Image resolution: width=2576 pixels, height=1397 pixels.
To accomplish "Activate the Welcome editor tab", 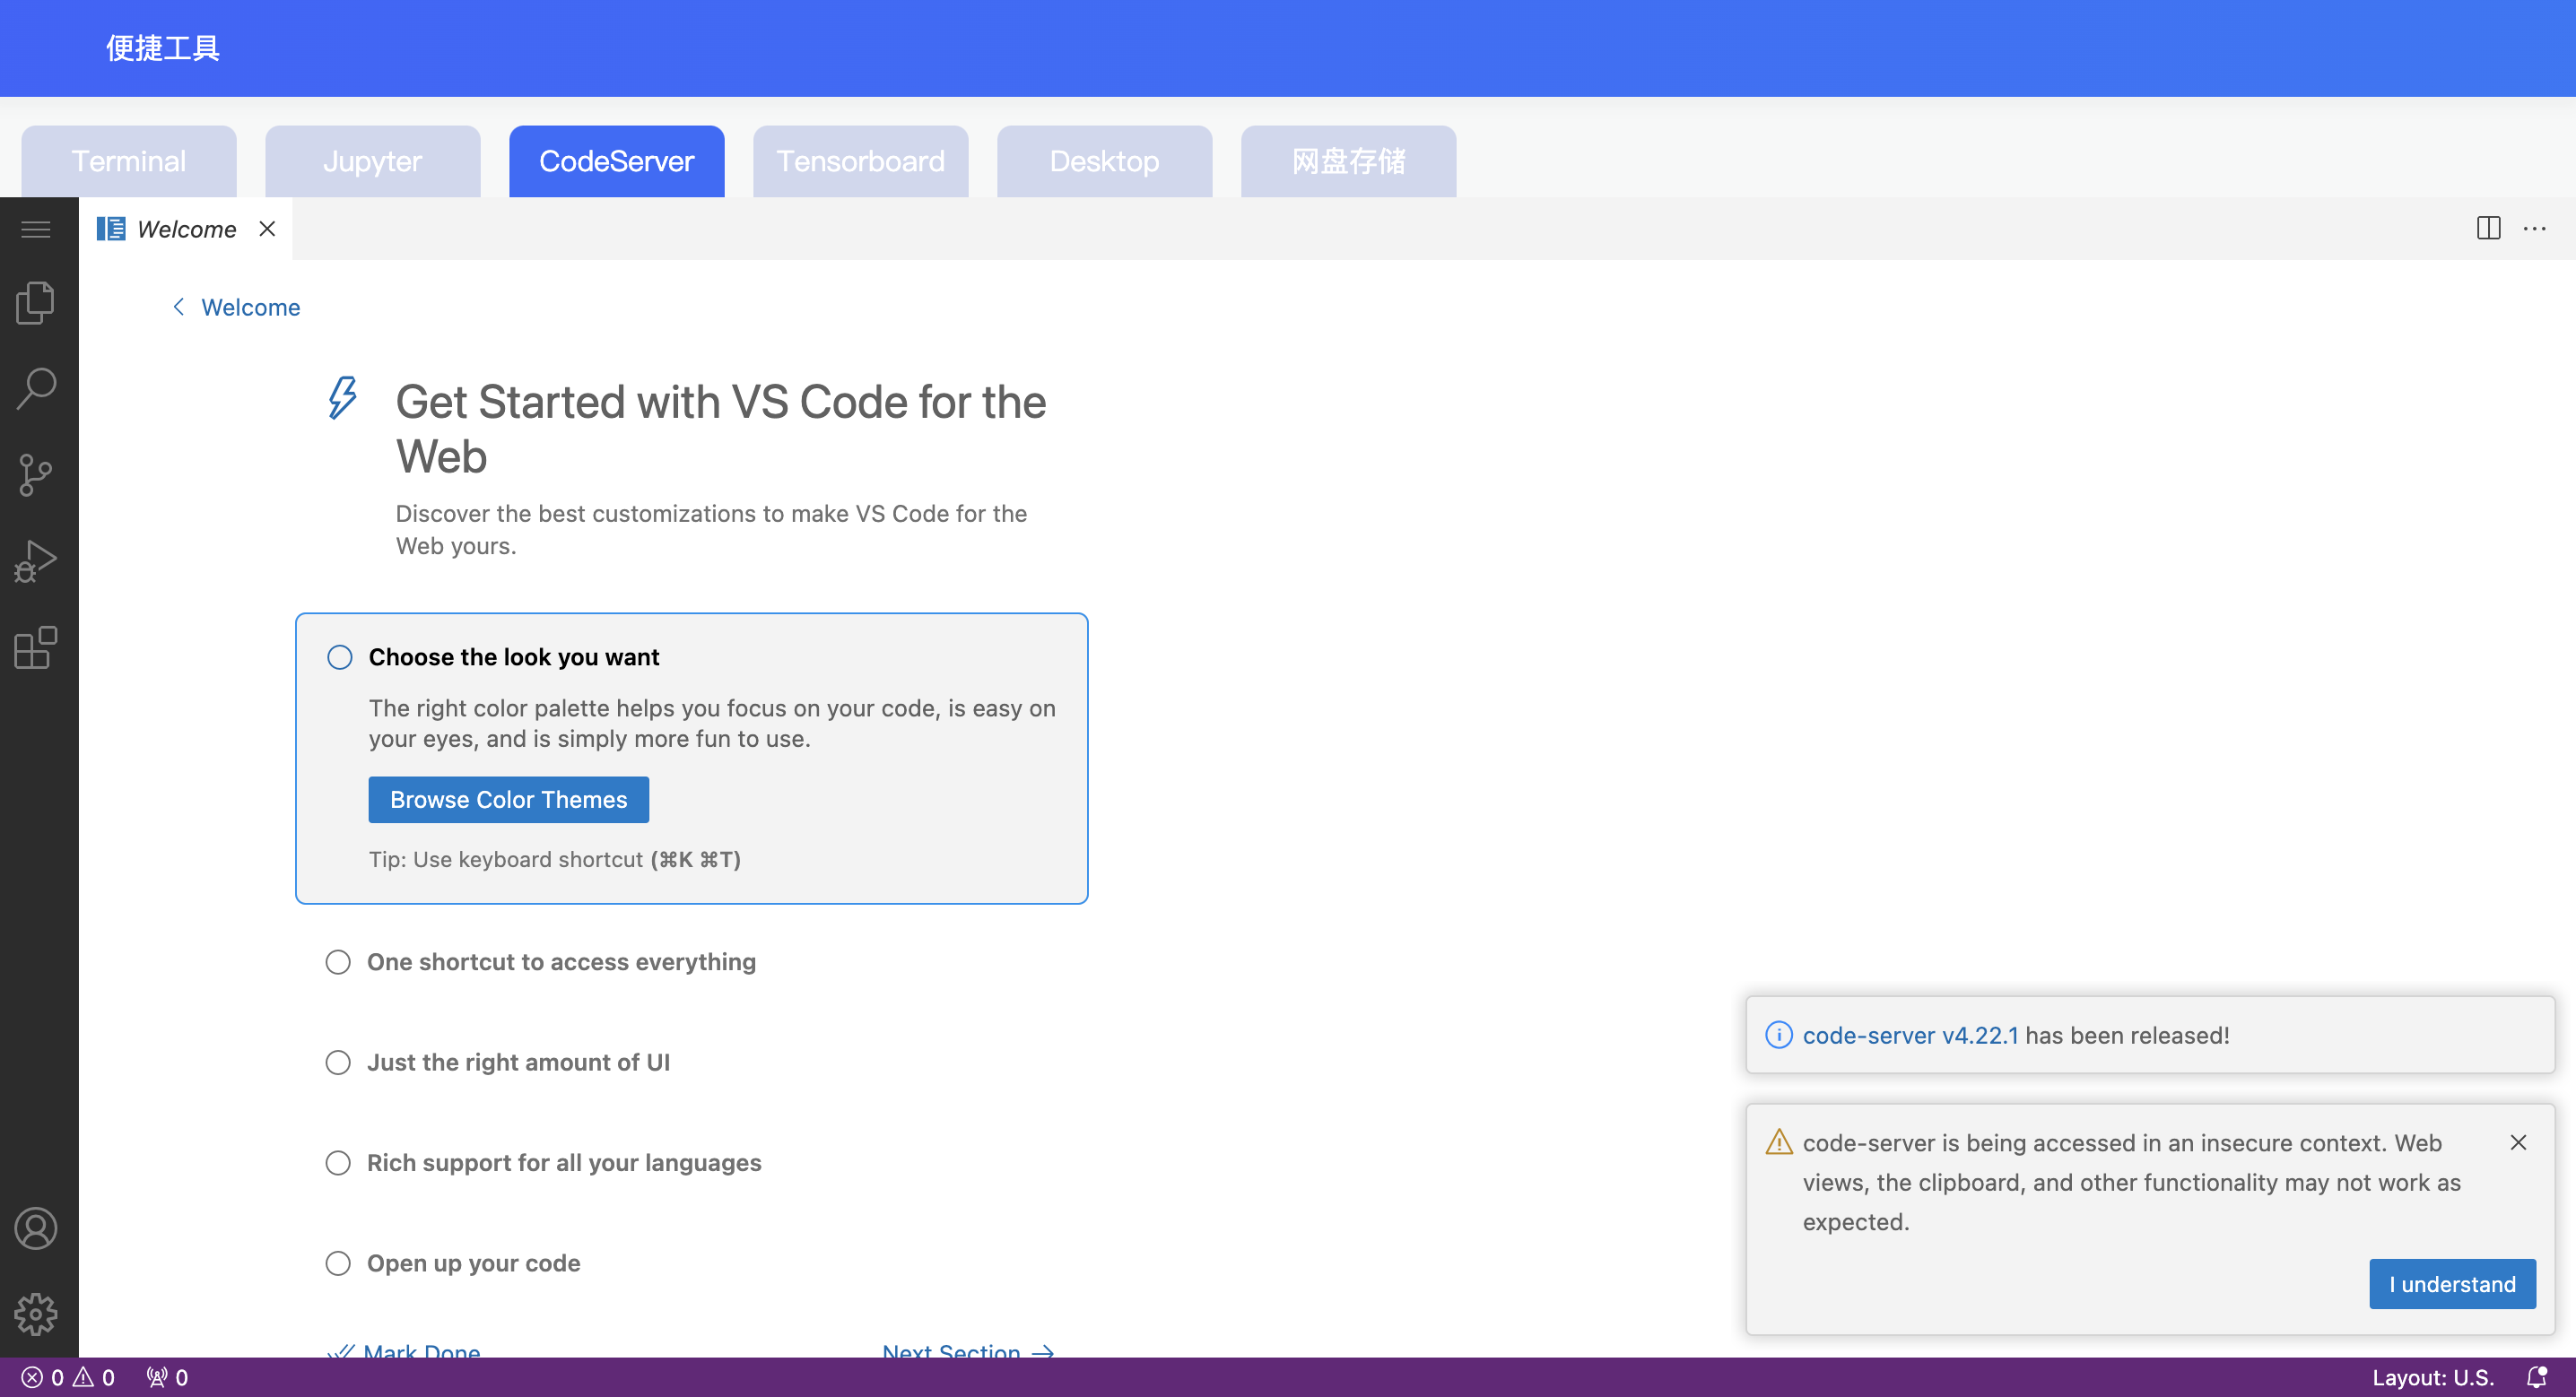I will 186,229.
